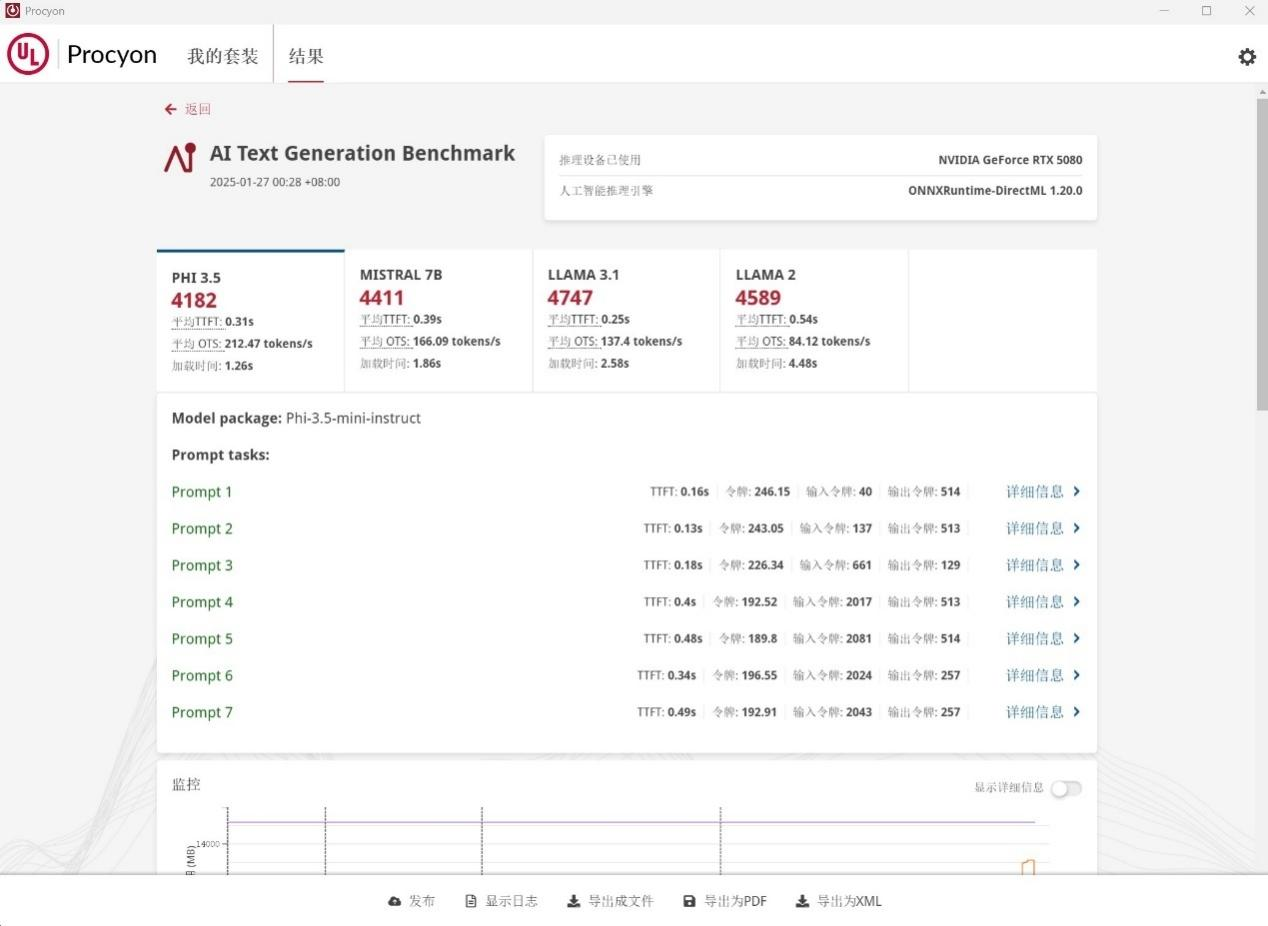Click the Prompt 1 label

pyautogui.click(x=202, y=492)
